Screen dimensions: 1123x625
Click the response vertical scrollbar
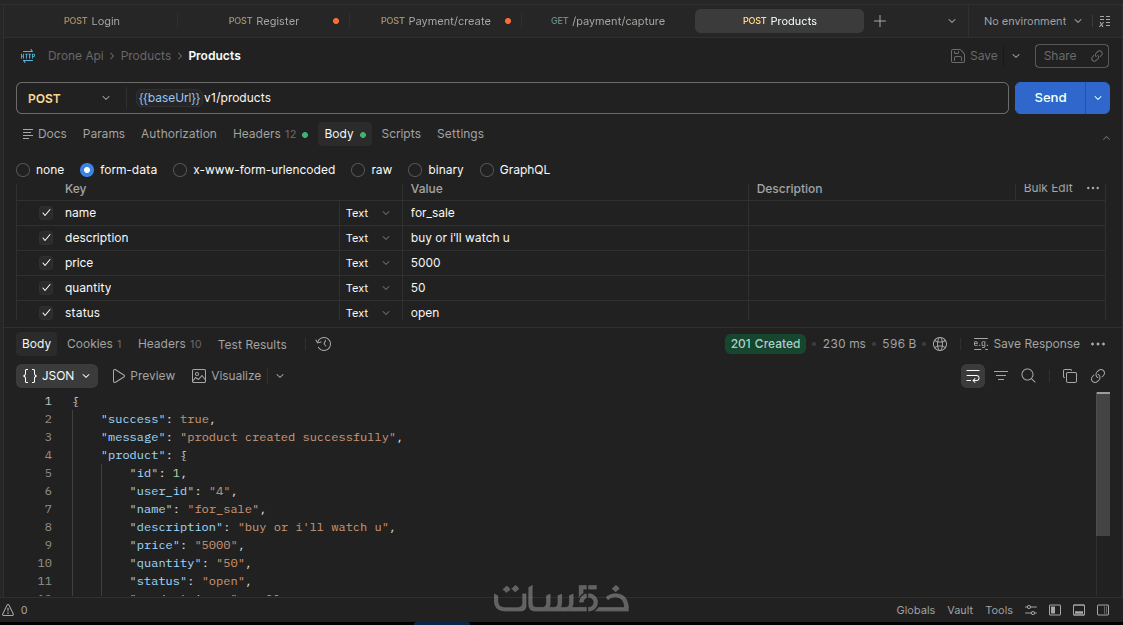coord(1103,464)
